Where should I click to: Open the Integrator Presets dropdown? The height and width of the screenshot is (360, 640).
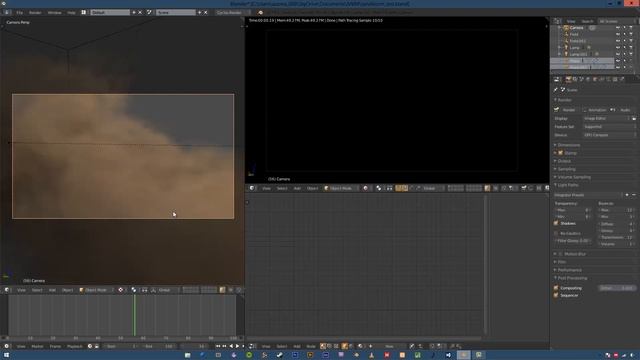[x=588, y=195]
